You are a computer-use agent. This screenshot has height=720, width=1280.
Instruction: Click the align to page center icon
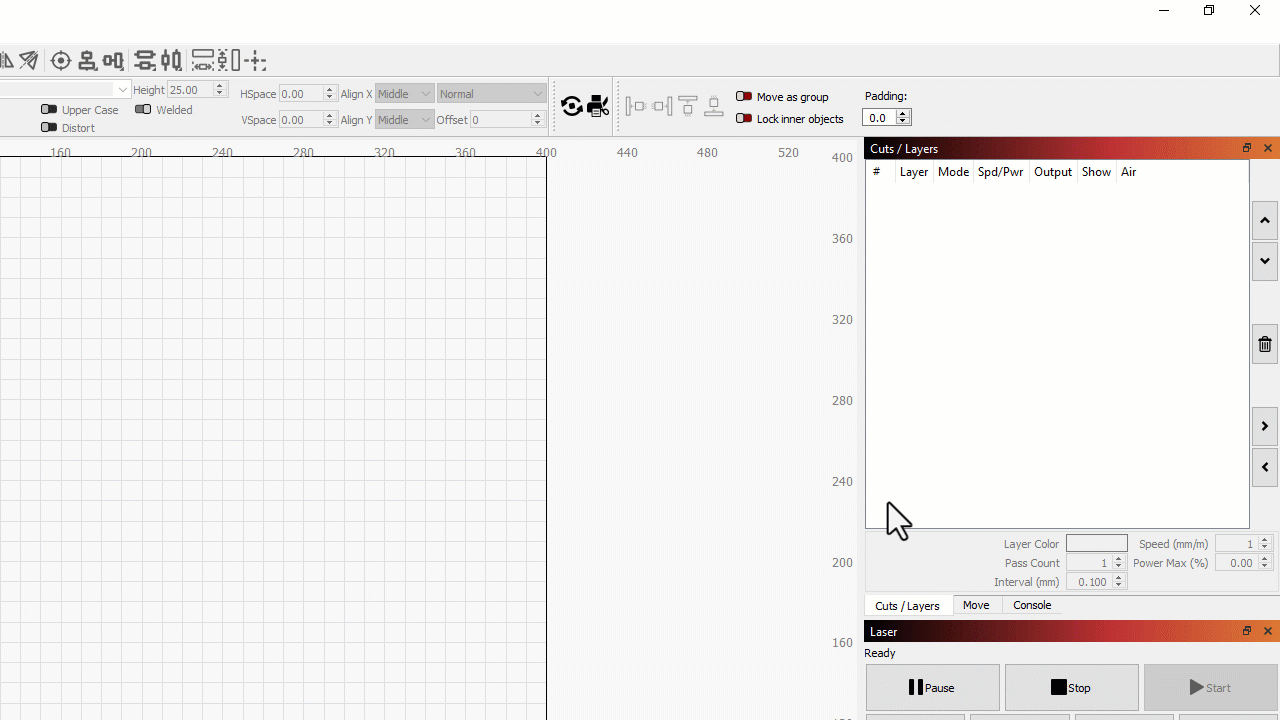(x=60, y=60)
